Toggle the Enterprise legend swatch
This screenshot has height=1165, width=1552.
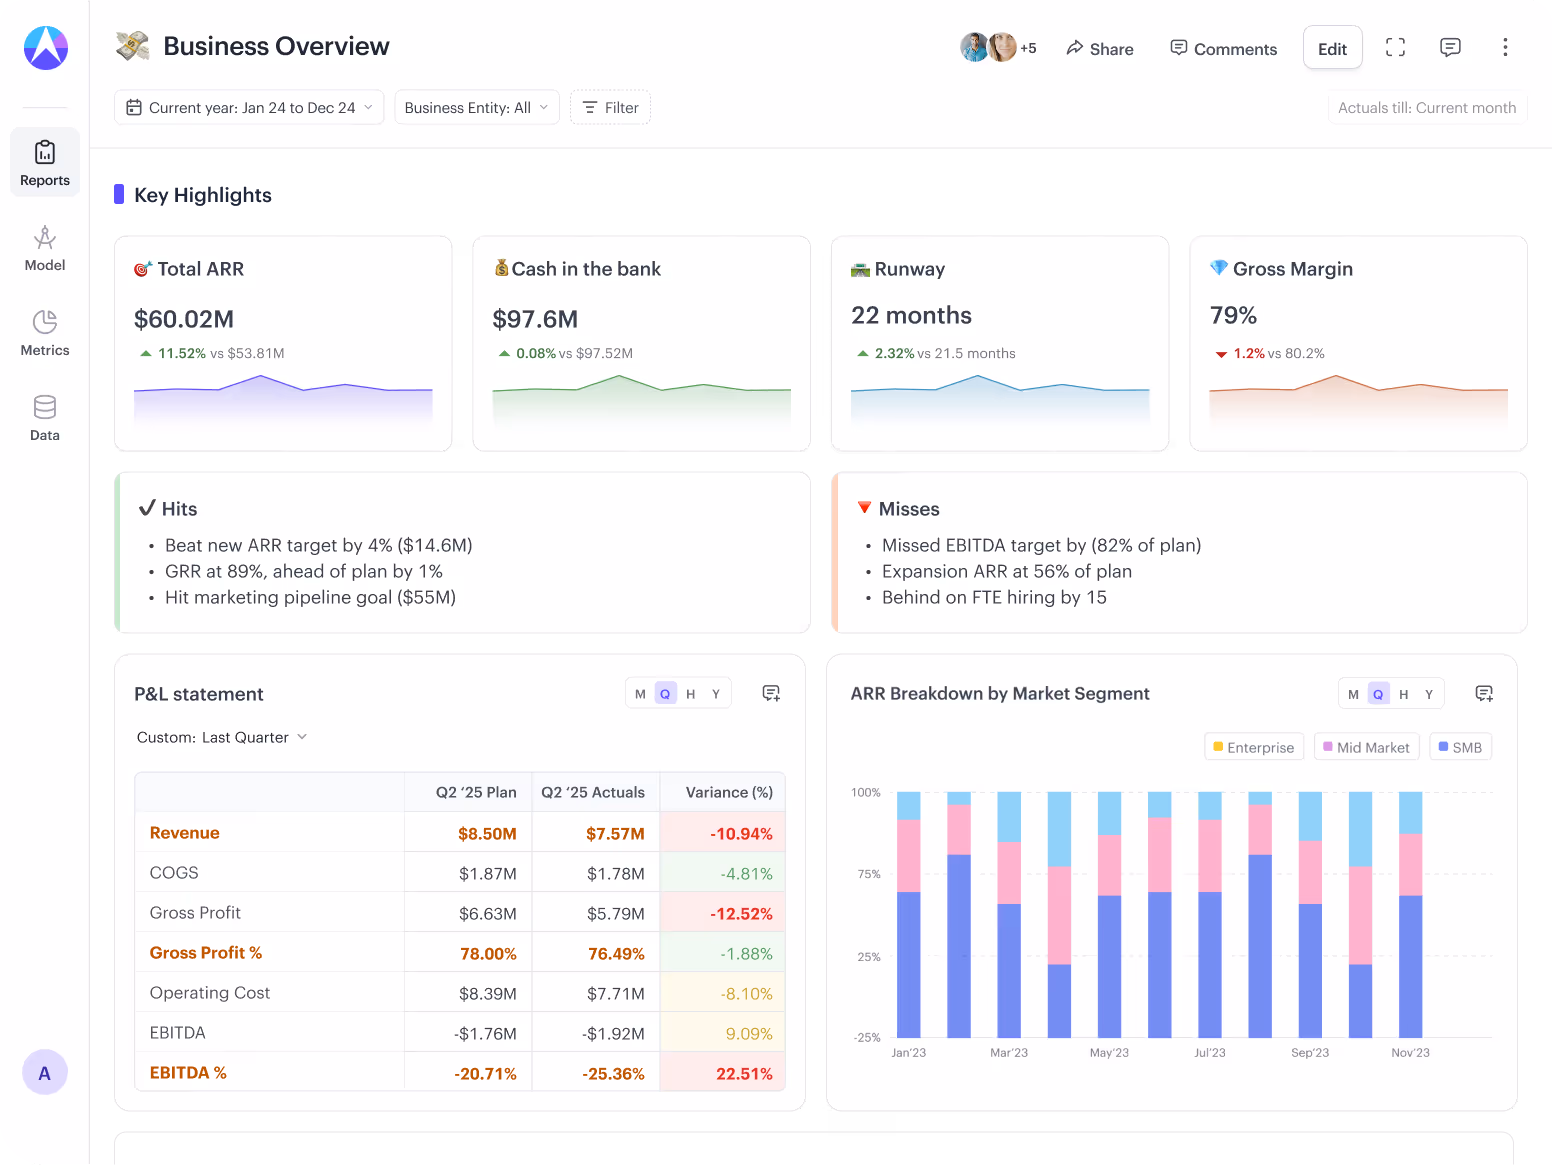click(1218, 747)
